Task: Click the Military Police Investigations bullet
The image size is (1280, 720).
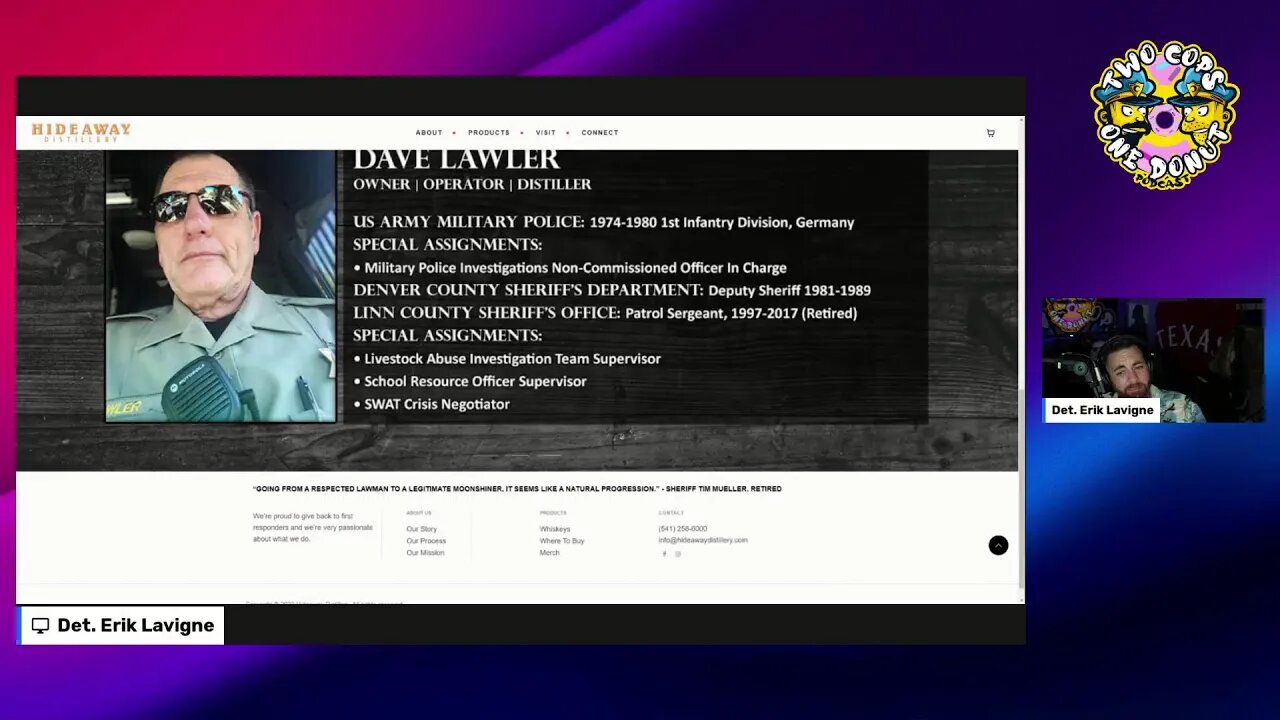Action: point(570,268)
